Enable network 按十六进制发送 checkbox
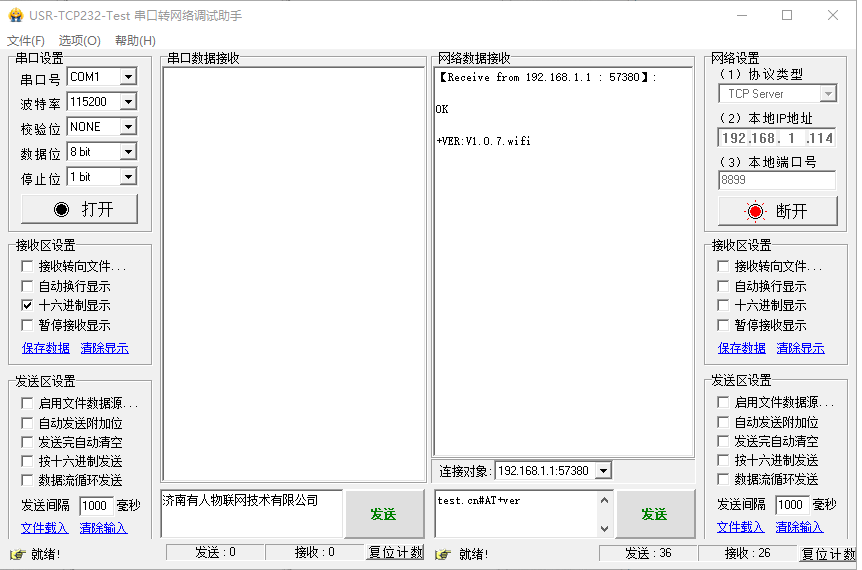Screen dimensions: 862x570 723,460
